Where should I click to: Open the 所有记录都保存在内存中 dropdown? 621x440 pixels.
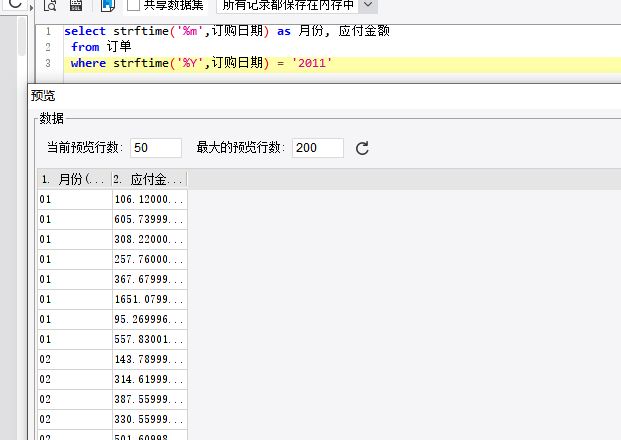(368, 5)
